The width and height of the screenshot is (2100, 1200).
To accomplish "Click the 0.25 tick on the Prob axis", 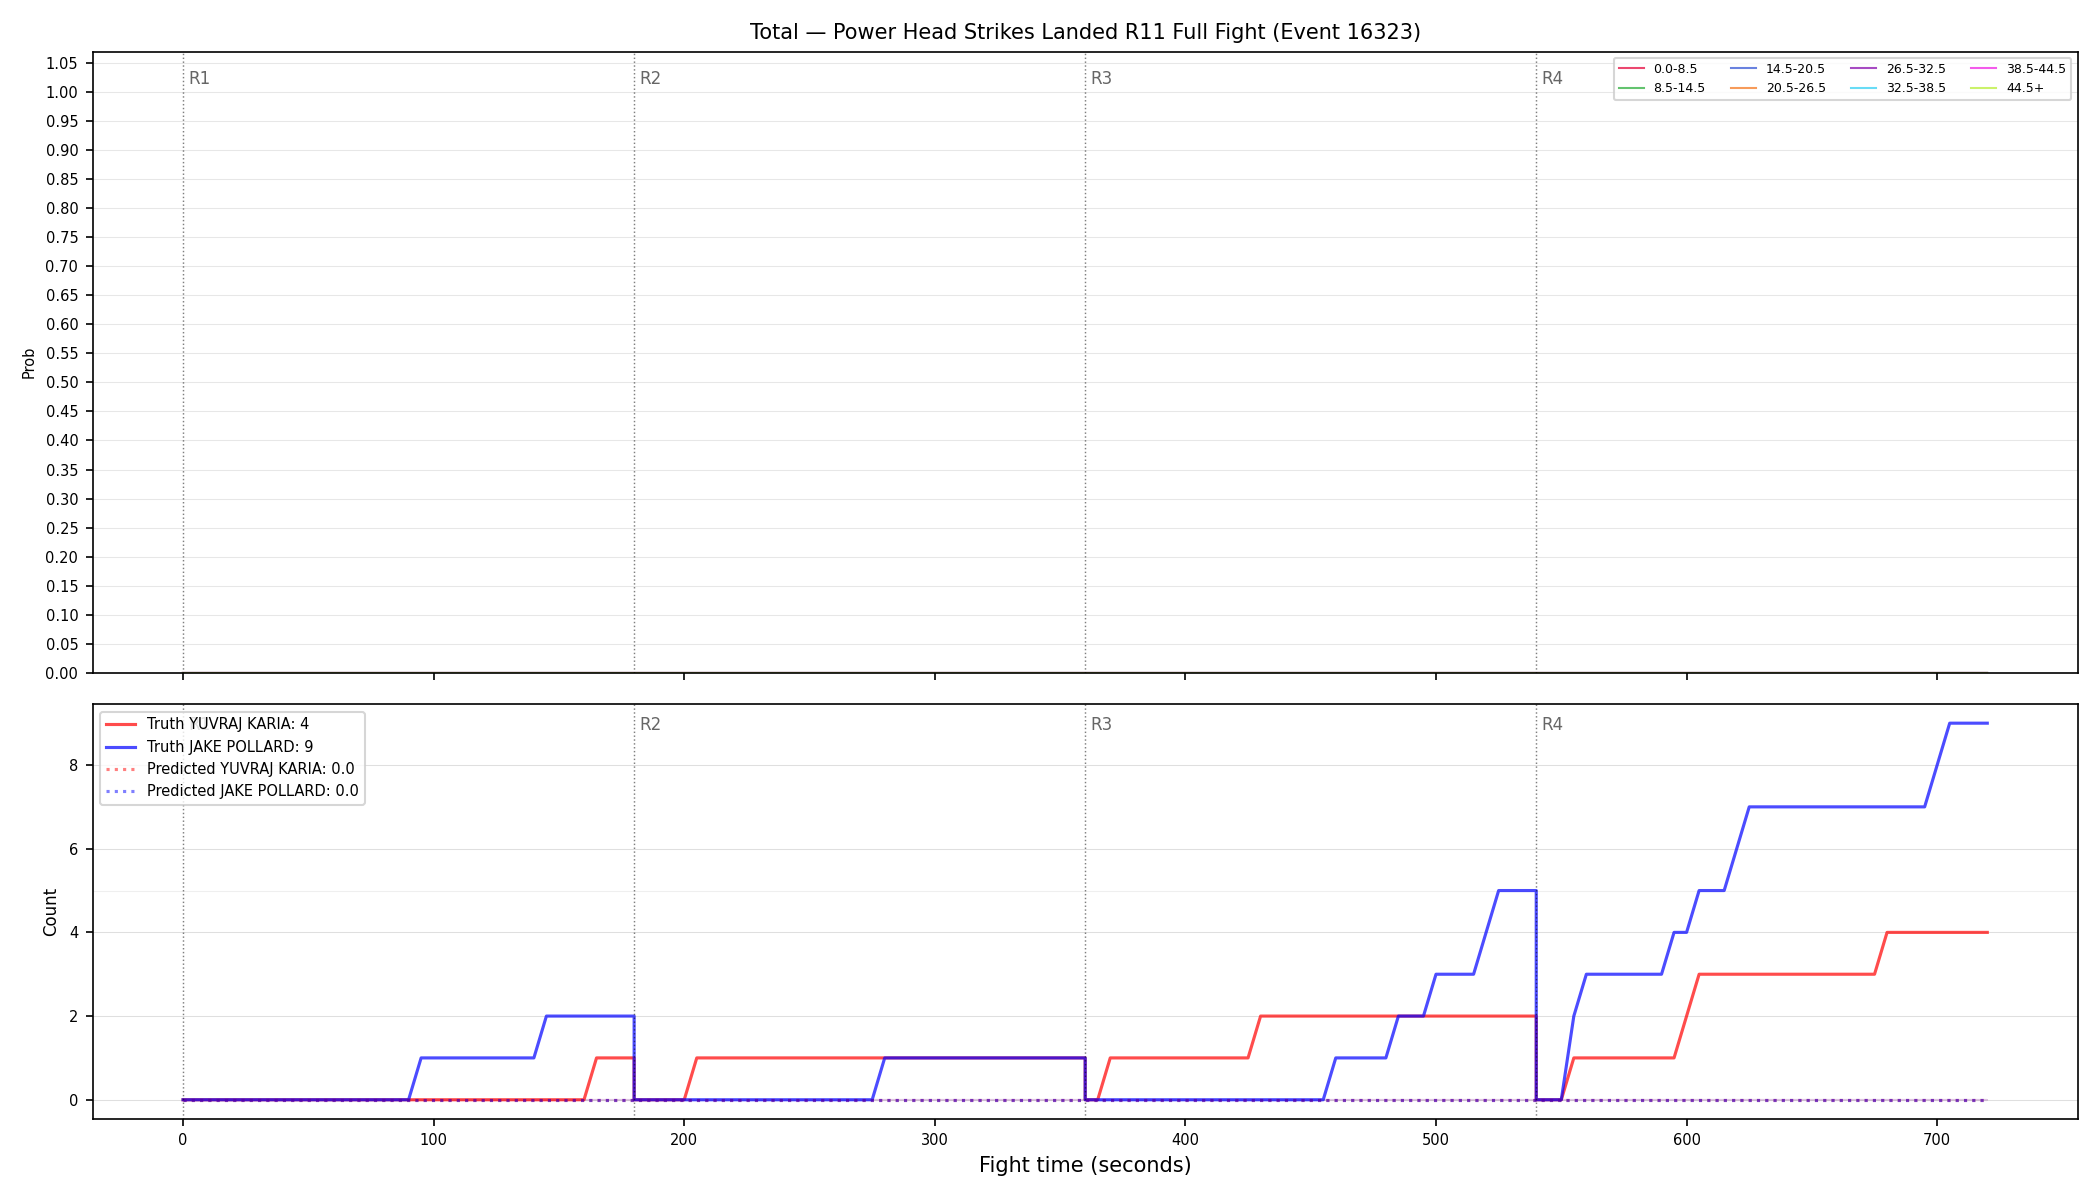I will (x=61, y=528).
